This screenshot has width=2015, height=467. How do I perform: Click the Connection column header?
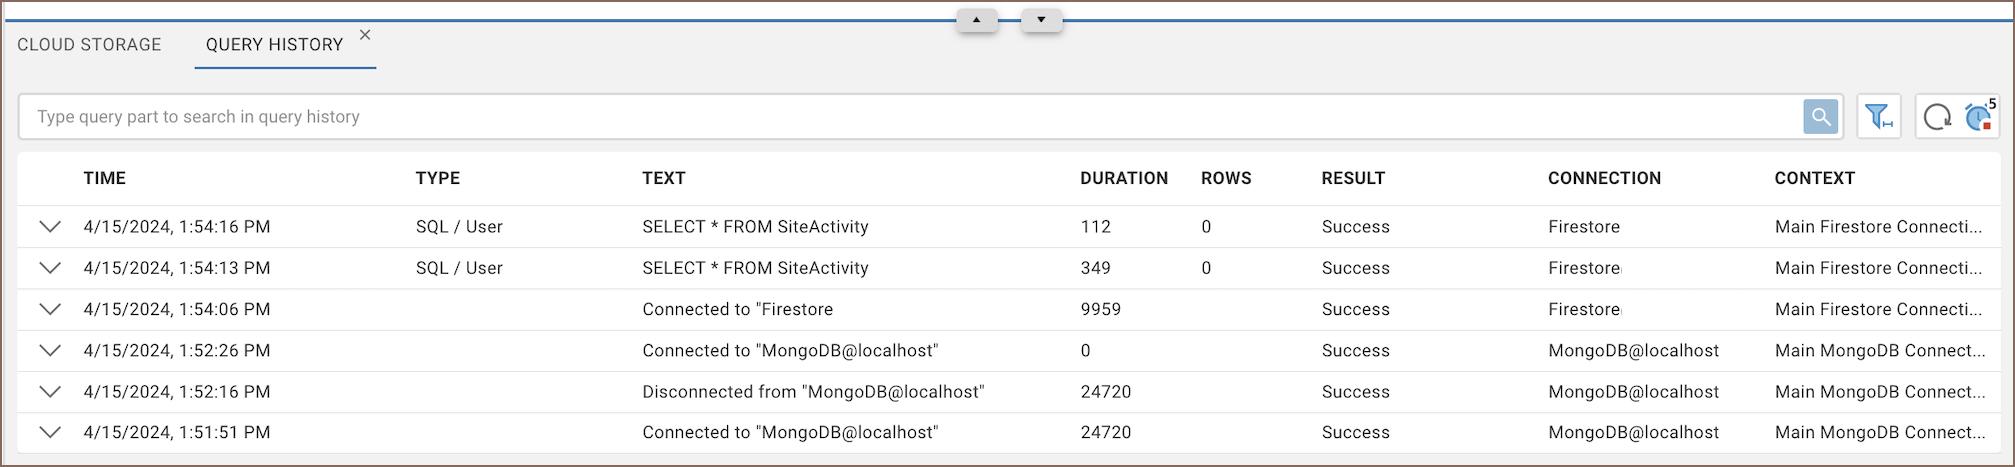pos(1604,178)
